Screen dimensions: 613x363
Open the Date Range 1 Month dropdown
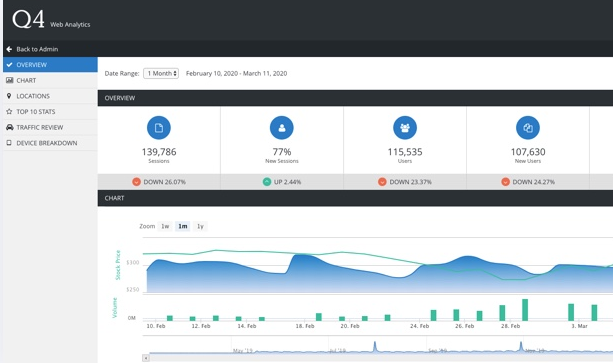click(x=161, y=73)
